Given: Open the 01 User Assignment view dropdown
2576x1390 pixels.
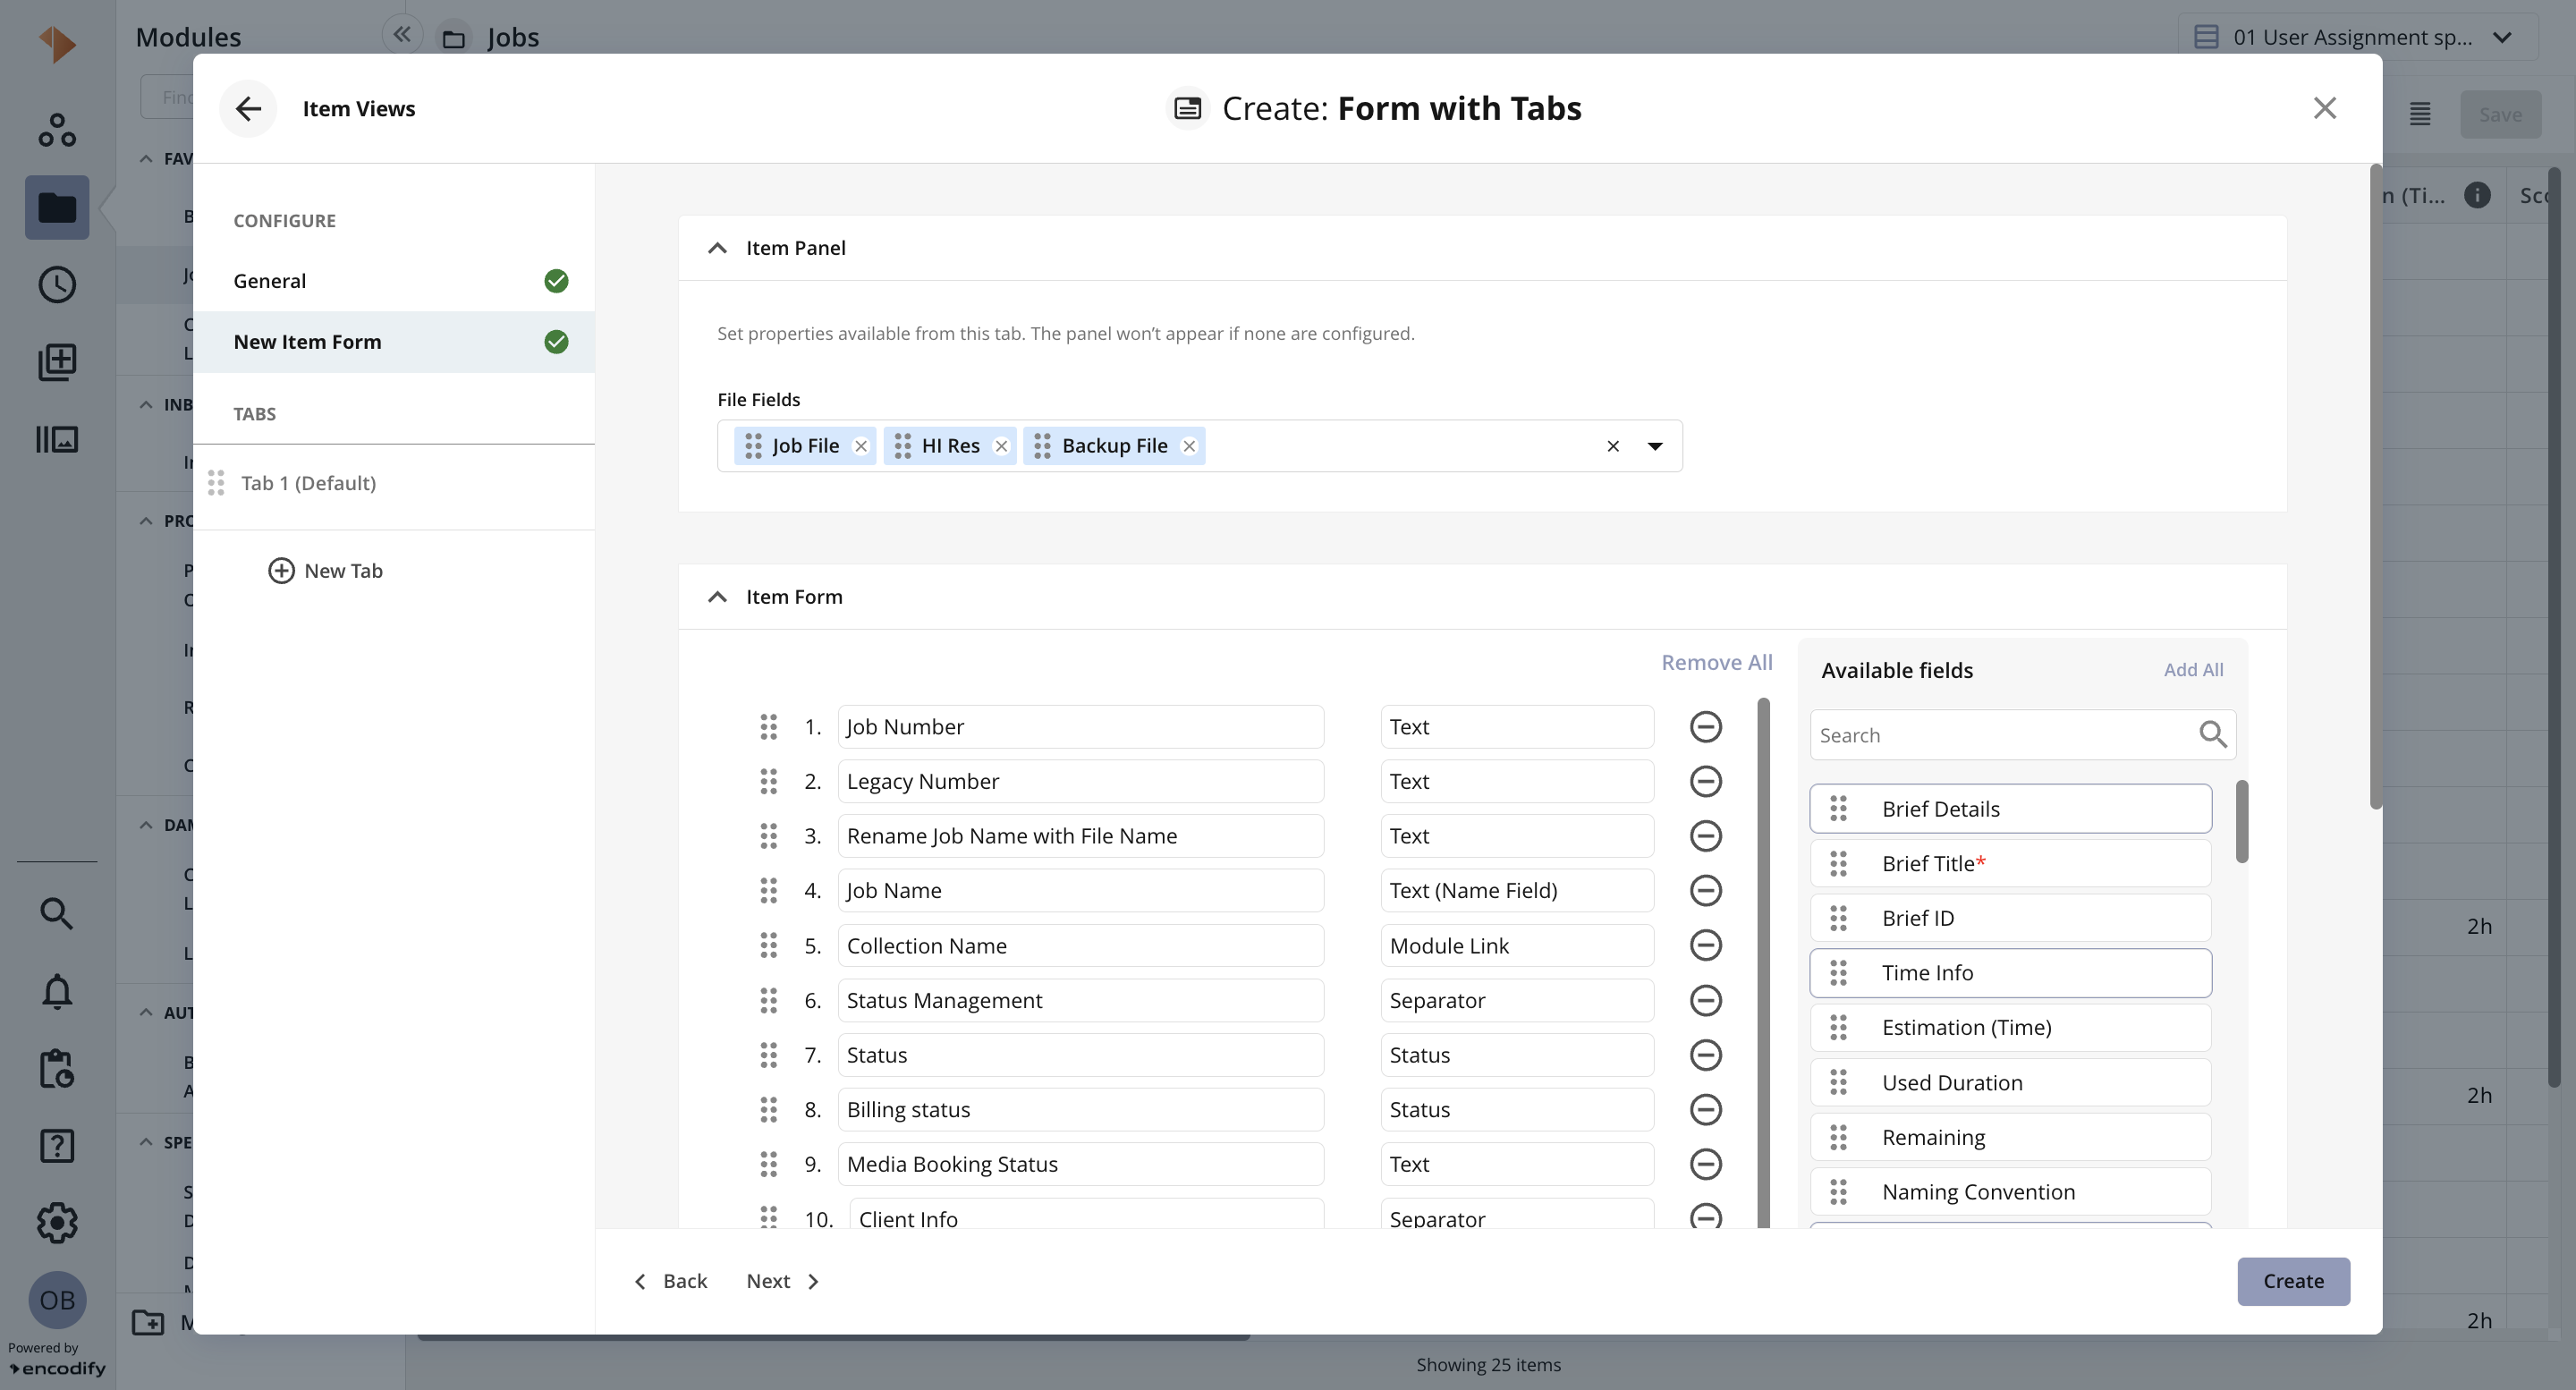Looking at the screenshot, I should (x=2358, y=37).
